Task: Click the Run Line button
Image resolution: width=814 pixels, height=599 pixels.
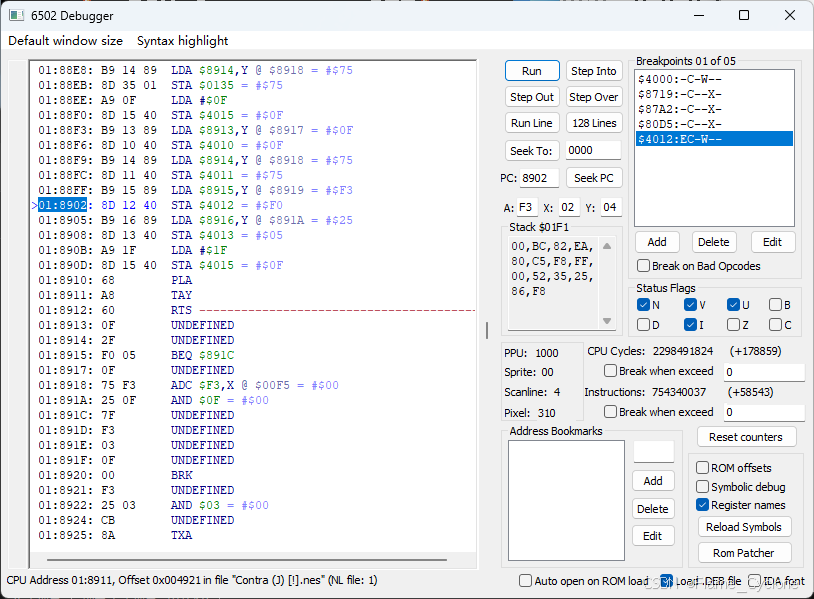Action: pyautogui.click(x=532, y=123)
